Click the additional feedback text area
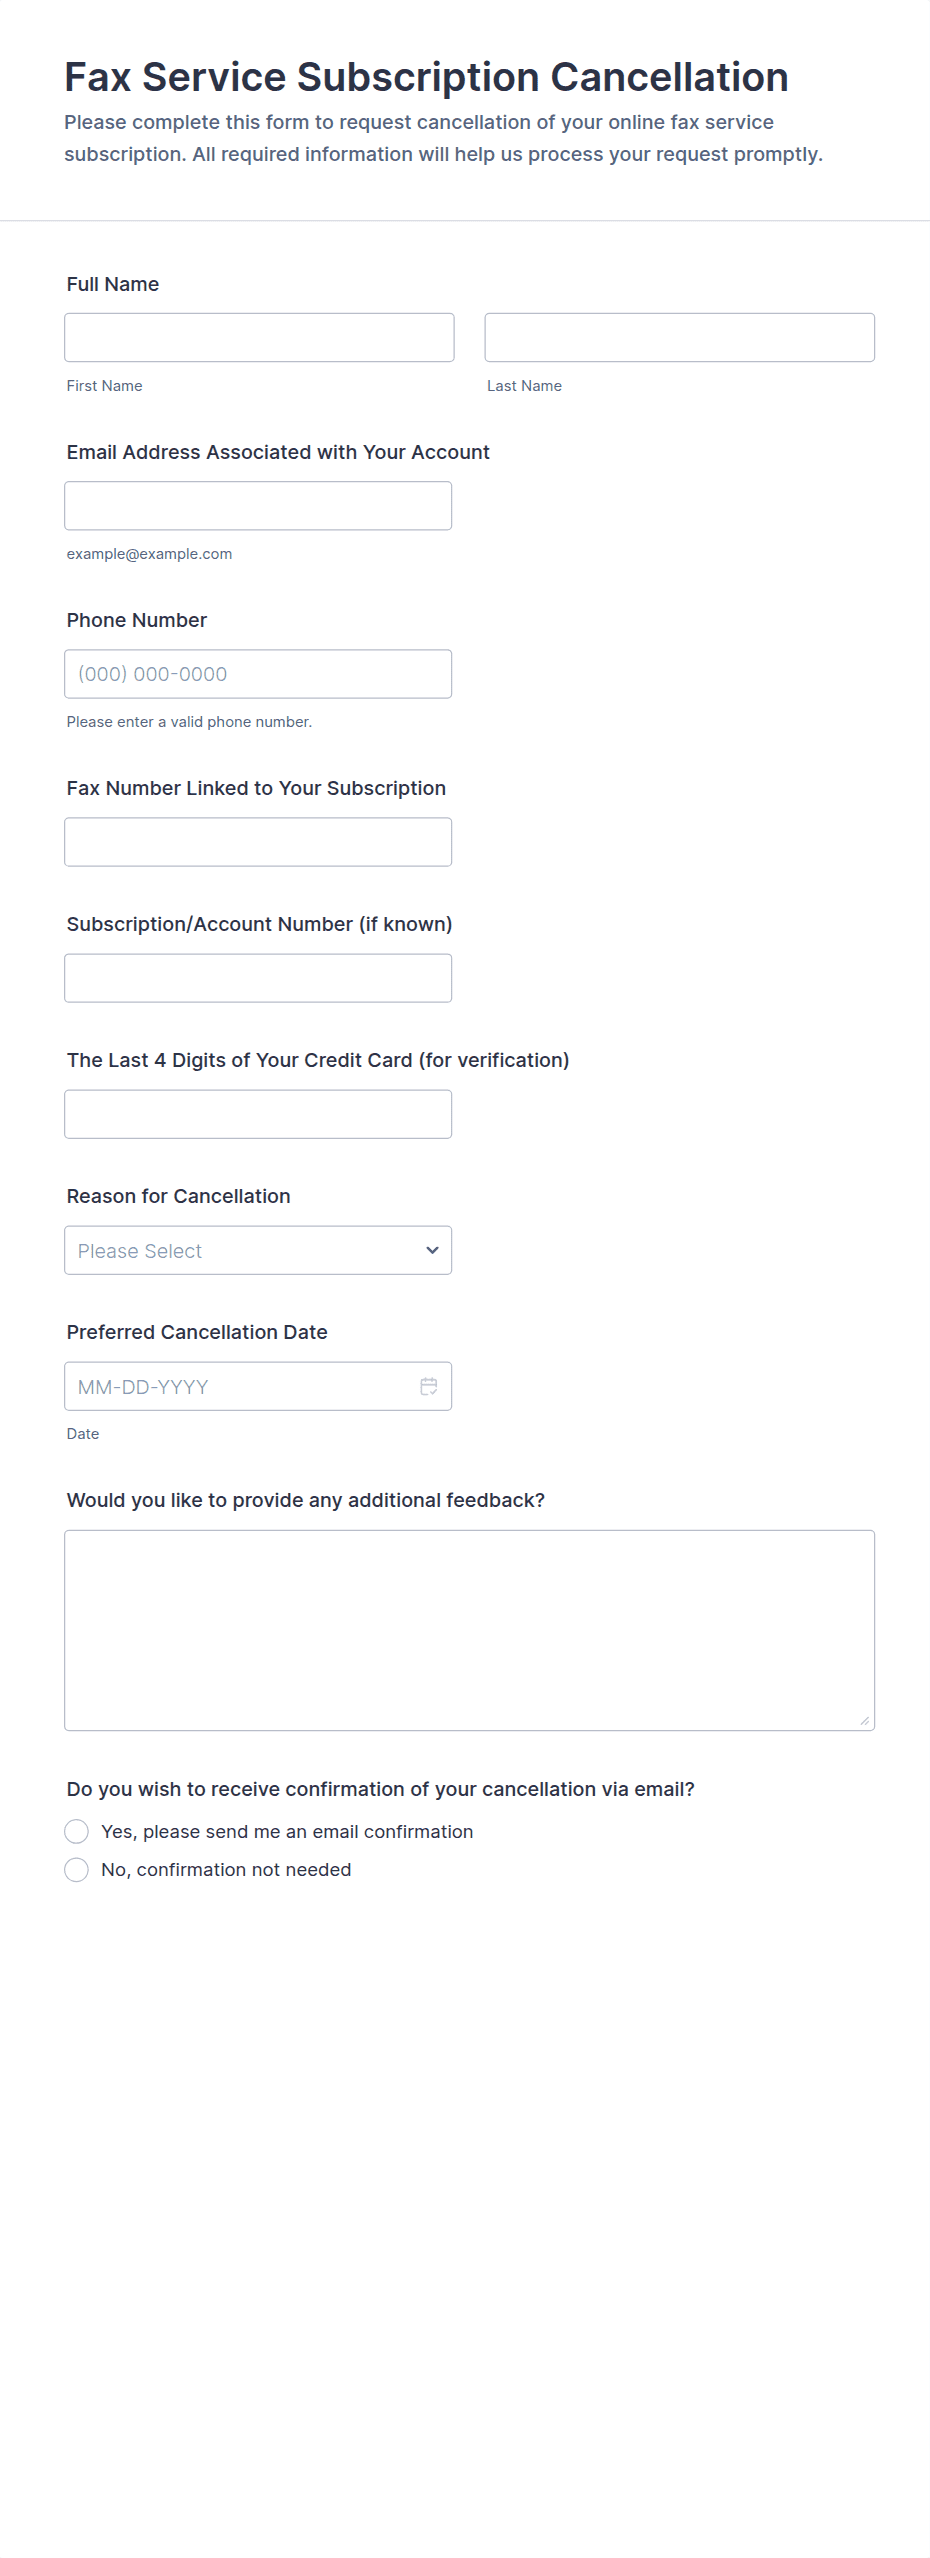The image size is (930, 2558). [469, 1629]
